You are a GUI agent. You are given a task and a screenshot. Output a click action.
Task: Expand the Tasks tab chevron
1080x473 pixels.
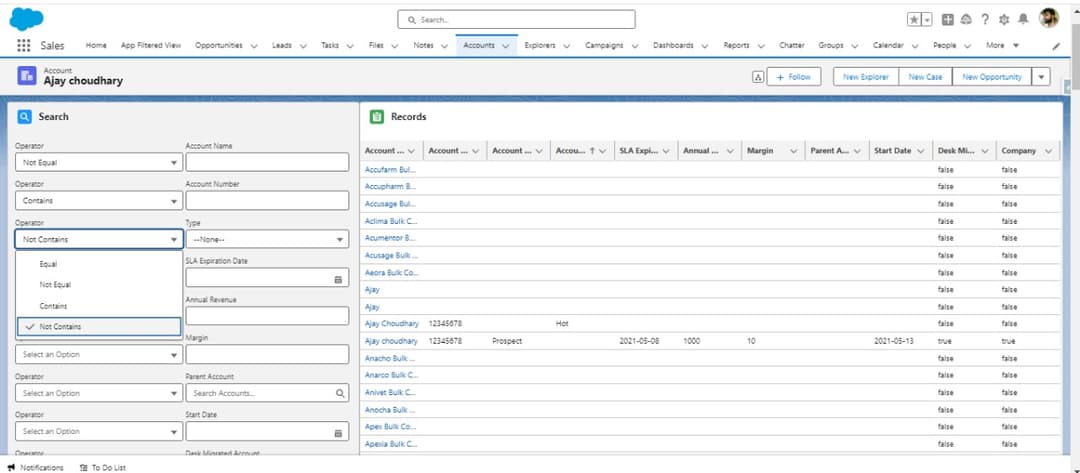point(350,46)
